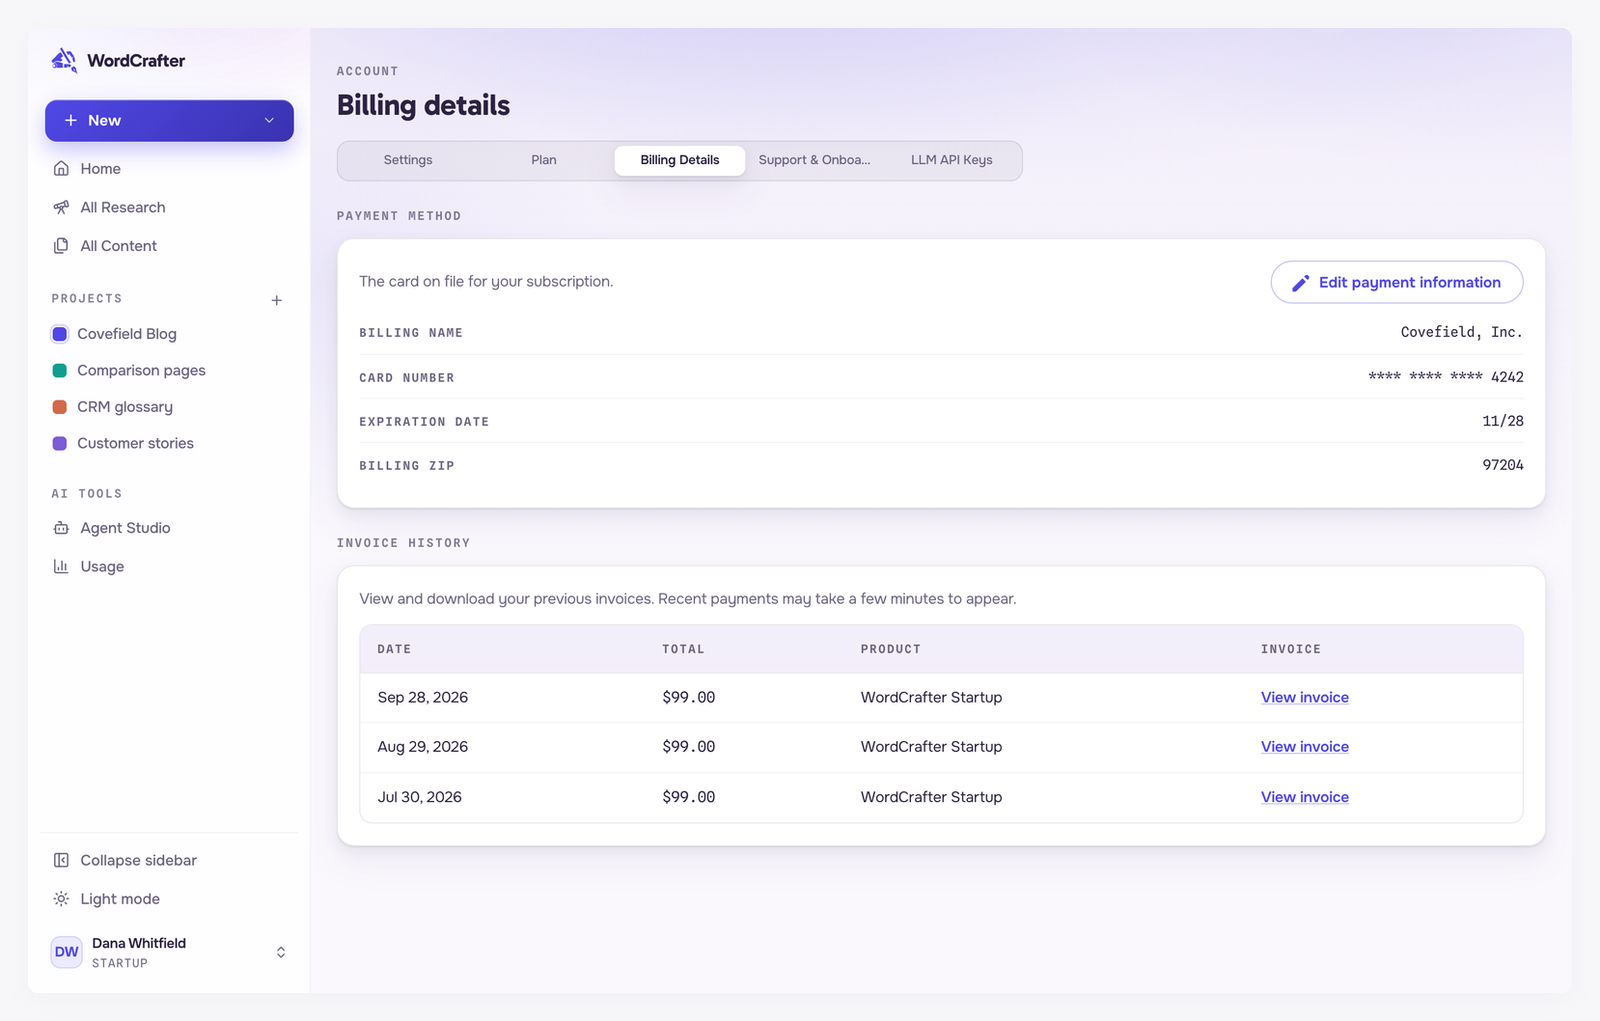Click the expiration date 11/28

tap(1503, 421)
